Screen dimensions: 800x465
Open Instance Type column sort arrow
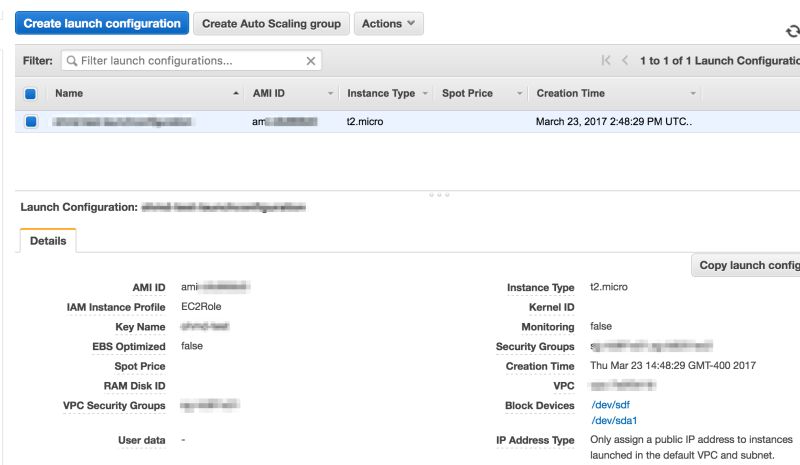[x=424, y=93]
